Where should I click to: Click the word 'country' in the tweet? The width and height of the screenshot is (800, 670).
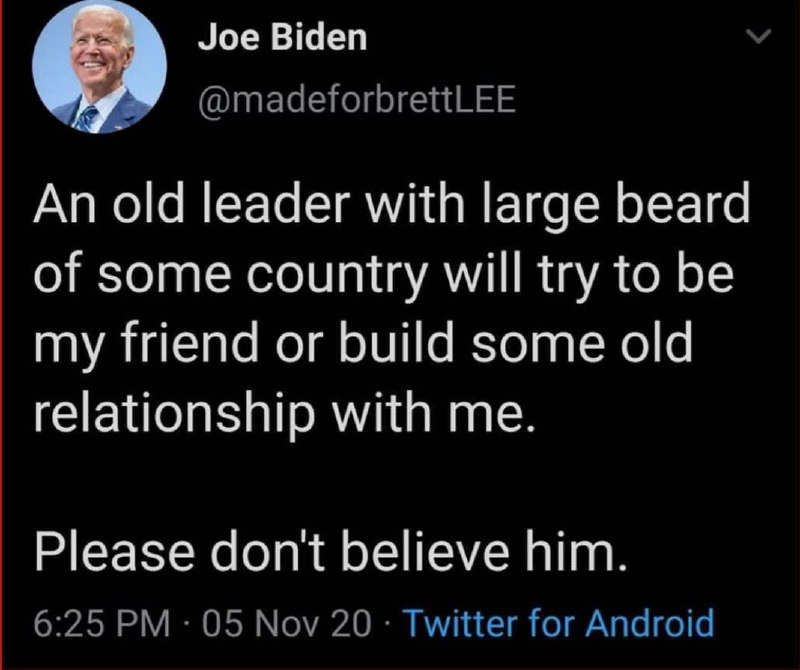(335, 275)
